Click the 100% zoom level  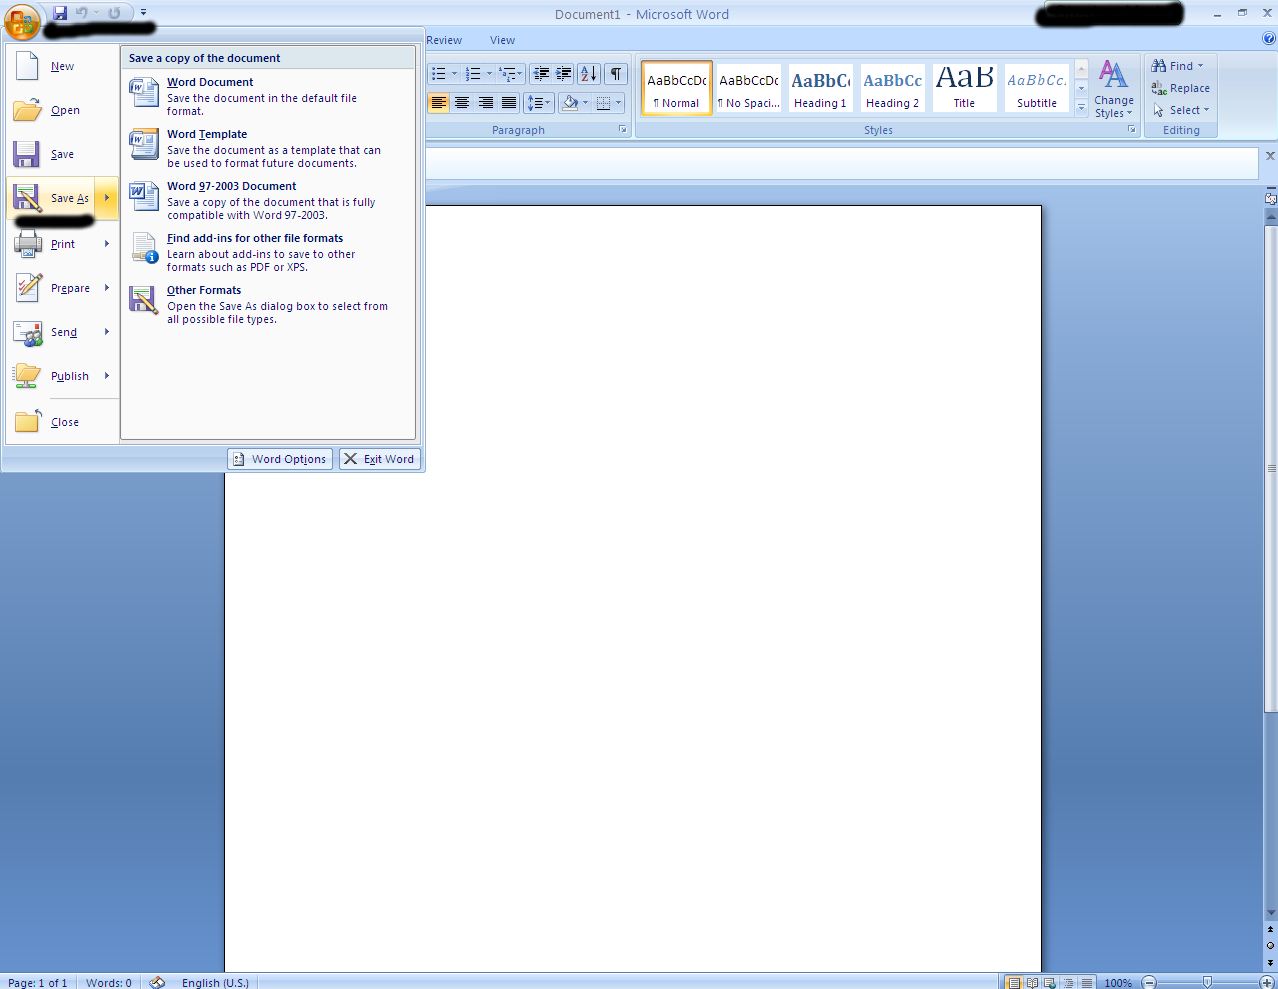click(1118, 983)
